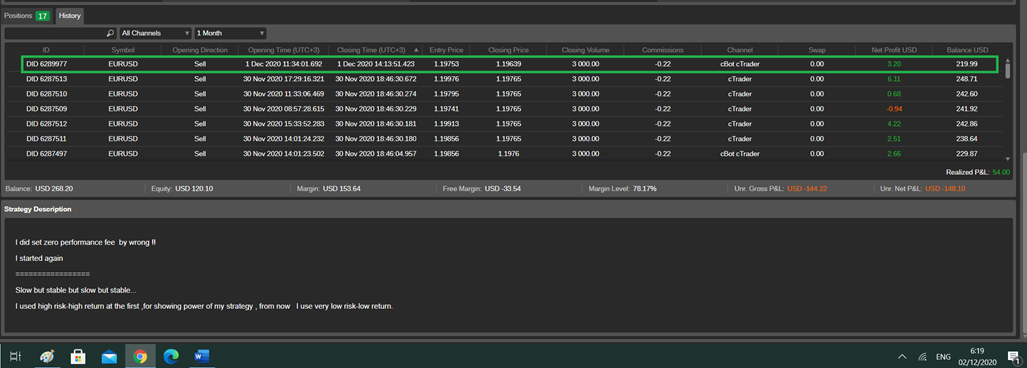Click the Realized P&L value 54.00
Image resolution: width=1027 pixels, height=368 pixels.
point(1001,172)
